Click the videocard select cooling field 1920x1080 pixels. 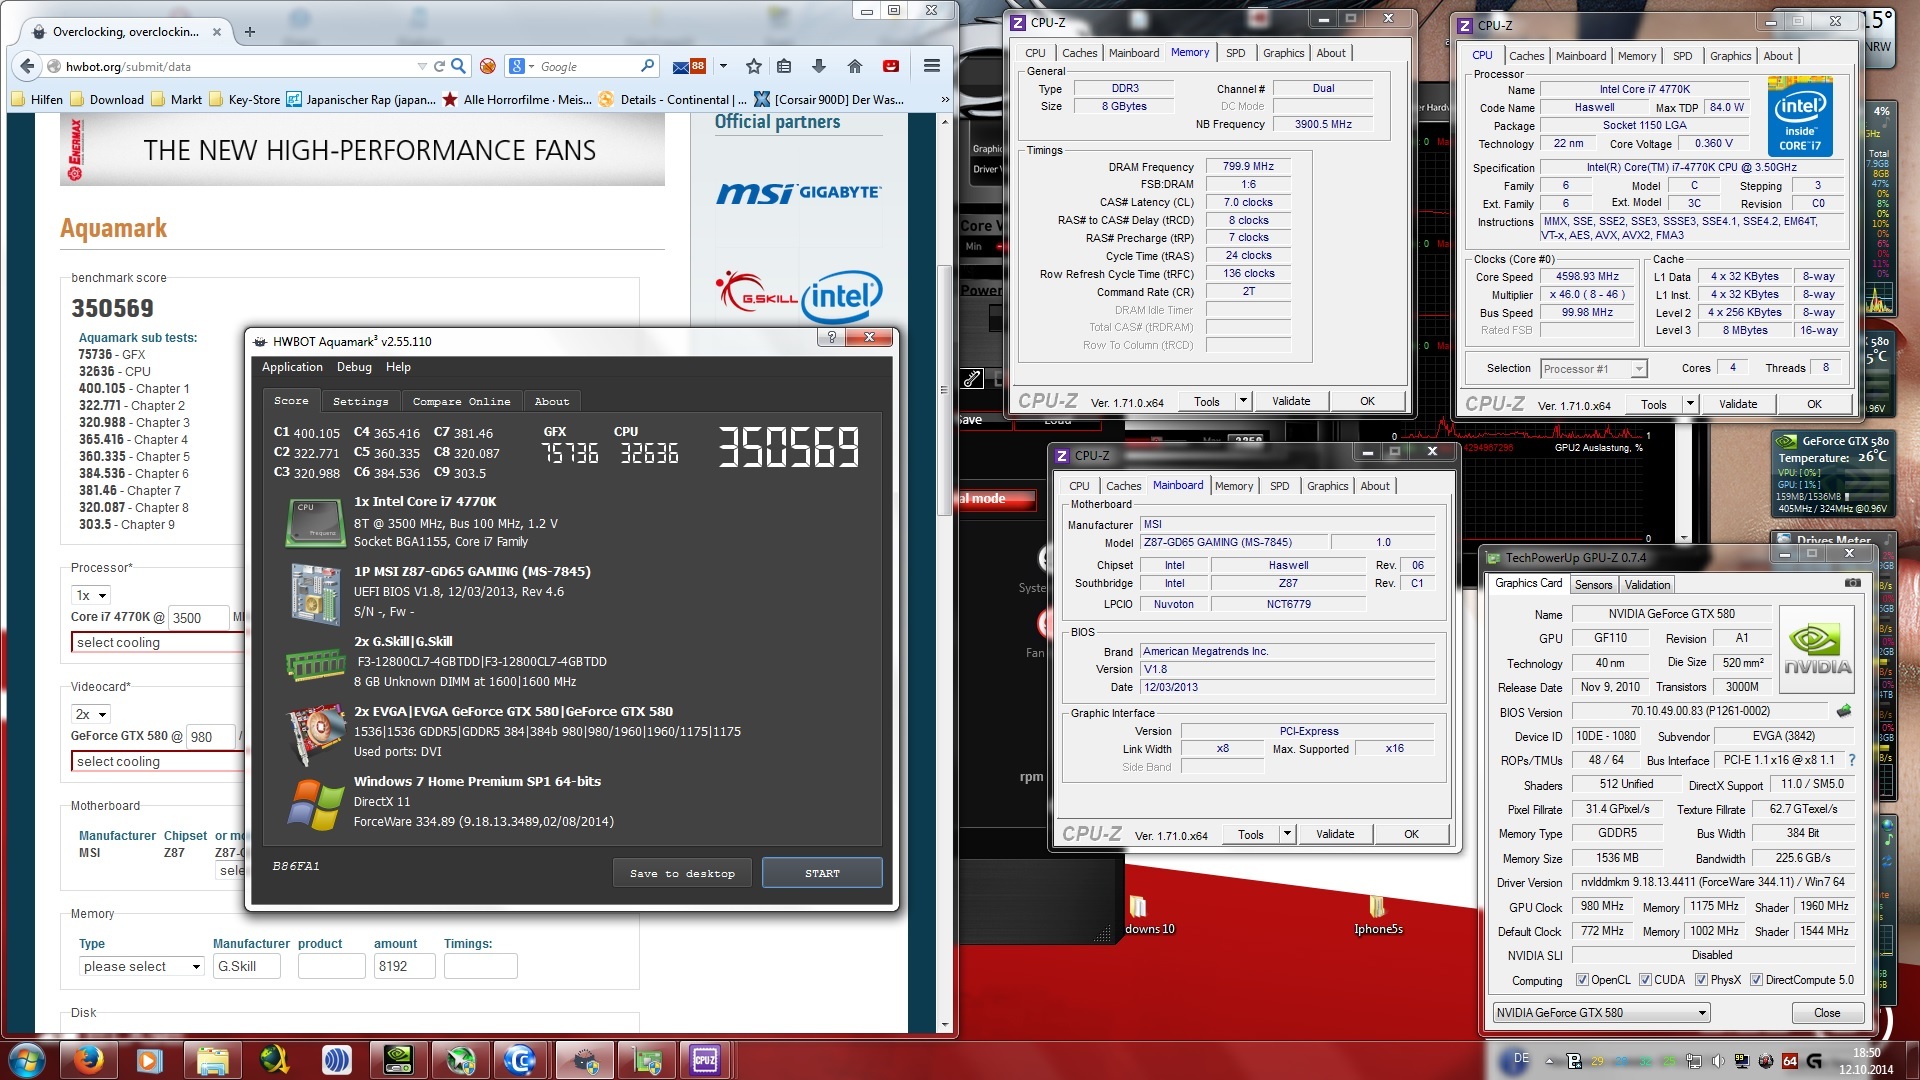pos(157,761)
